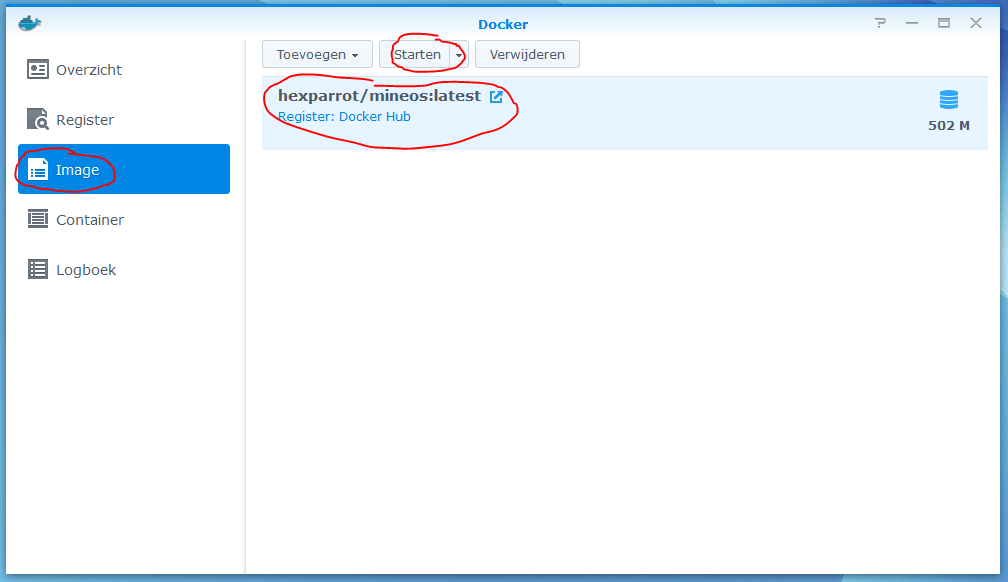Click the Docker whale icon in title bar
Screen dimensions: 1008x582
(x=30, y=24)
